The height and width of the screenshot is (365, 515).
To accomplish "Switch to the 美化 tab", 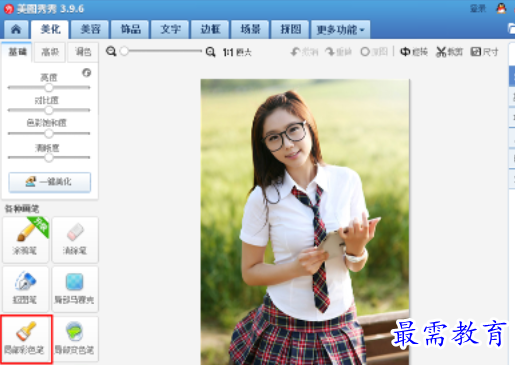I will (x=50, y=29).
